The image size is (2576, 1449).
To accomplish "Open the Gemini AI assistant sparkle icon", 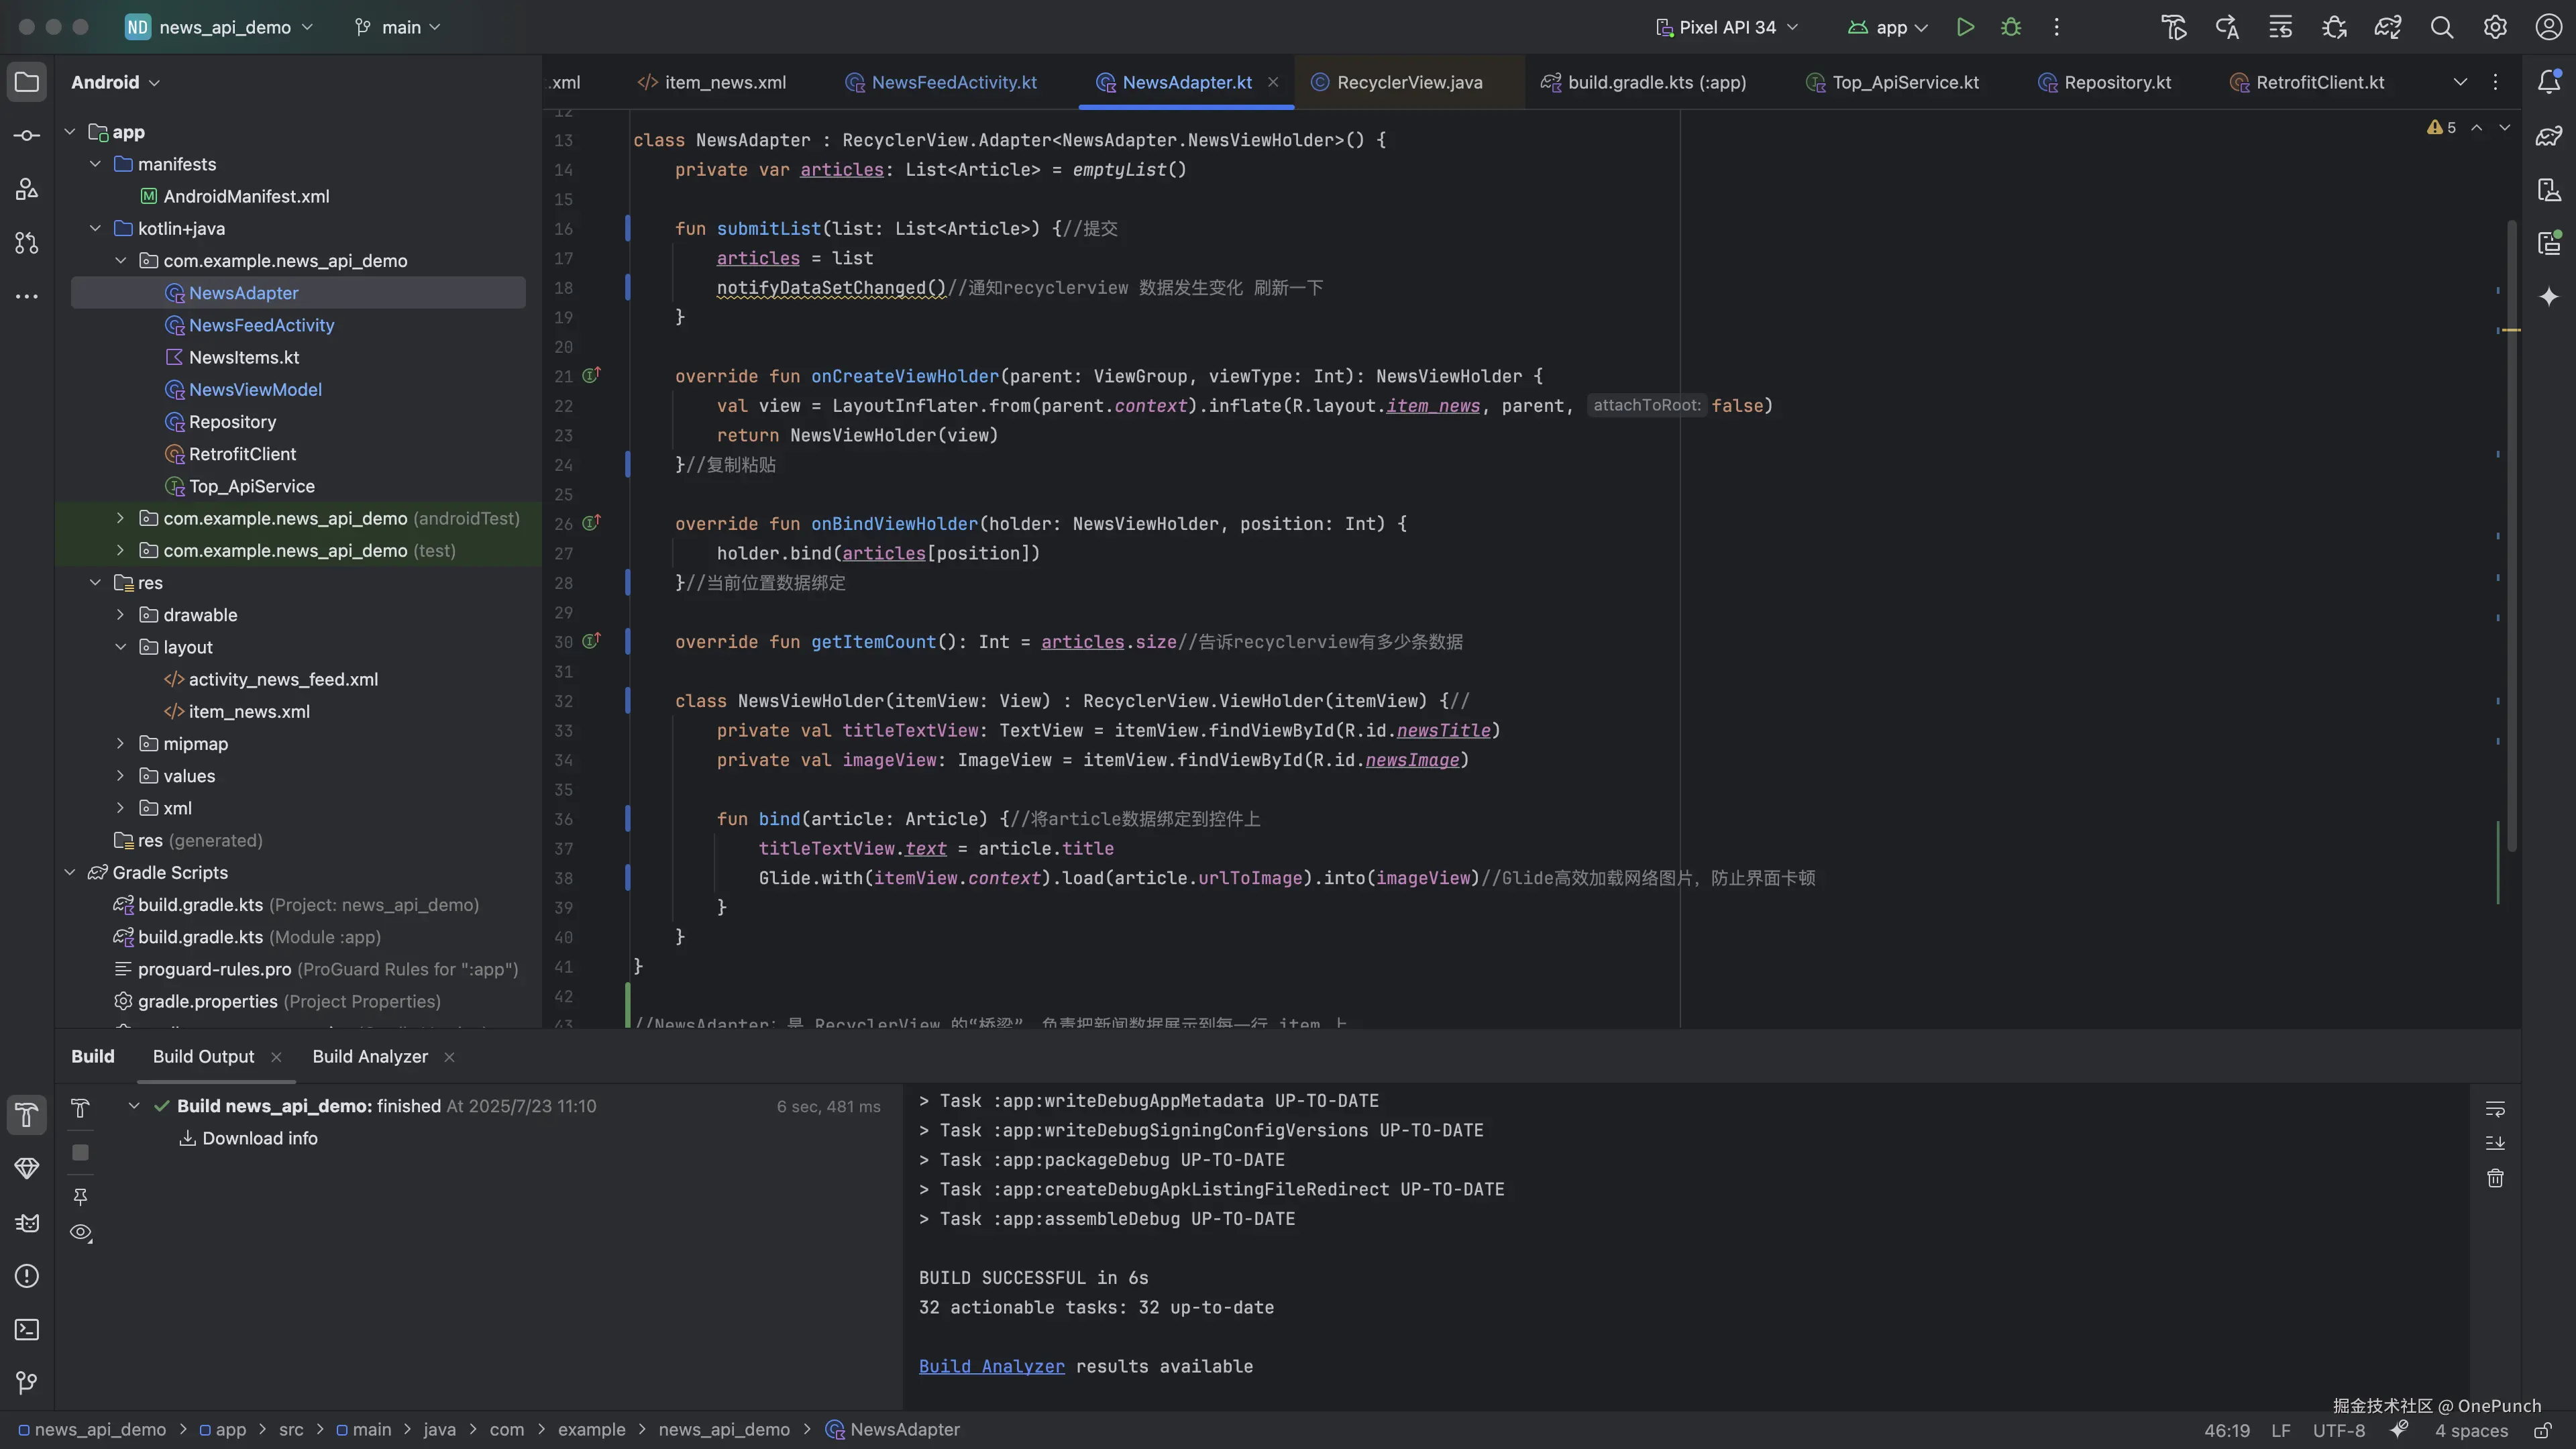I will pos(2549,296).
